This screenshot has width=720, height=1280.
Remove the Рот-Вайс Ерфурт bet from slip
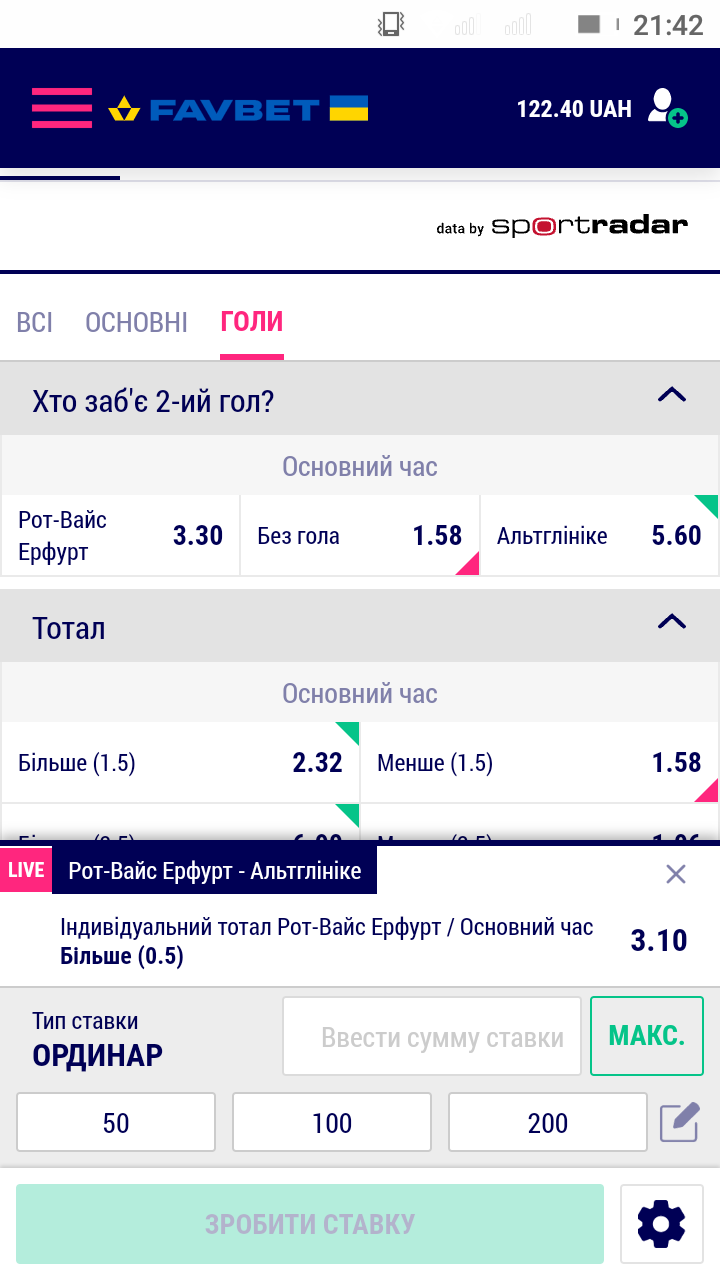click(x=676, y=874)
